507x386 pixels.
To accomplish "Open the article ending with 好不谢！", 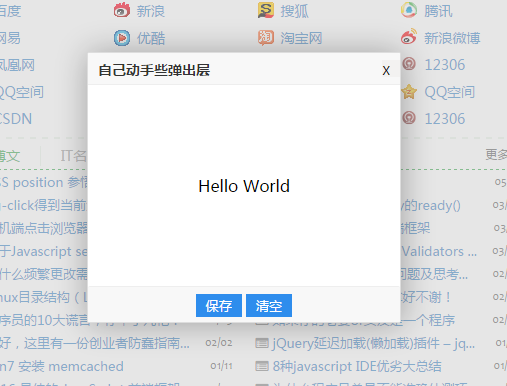I will (426, 297).
